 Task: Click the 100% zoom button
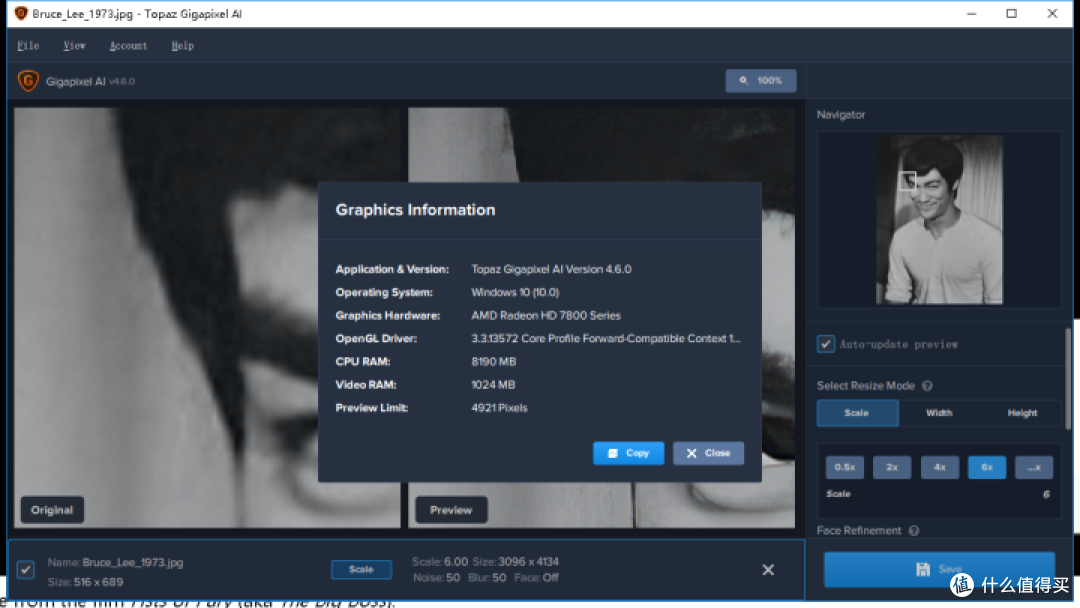pyautogui.click(x=760, y=81)
